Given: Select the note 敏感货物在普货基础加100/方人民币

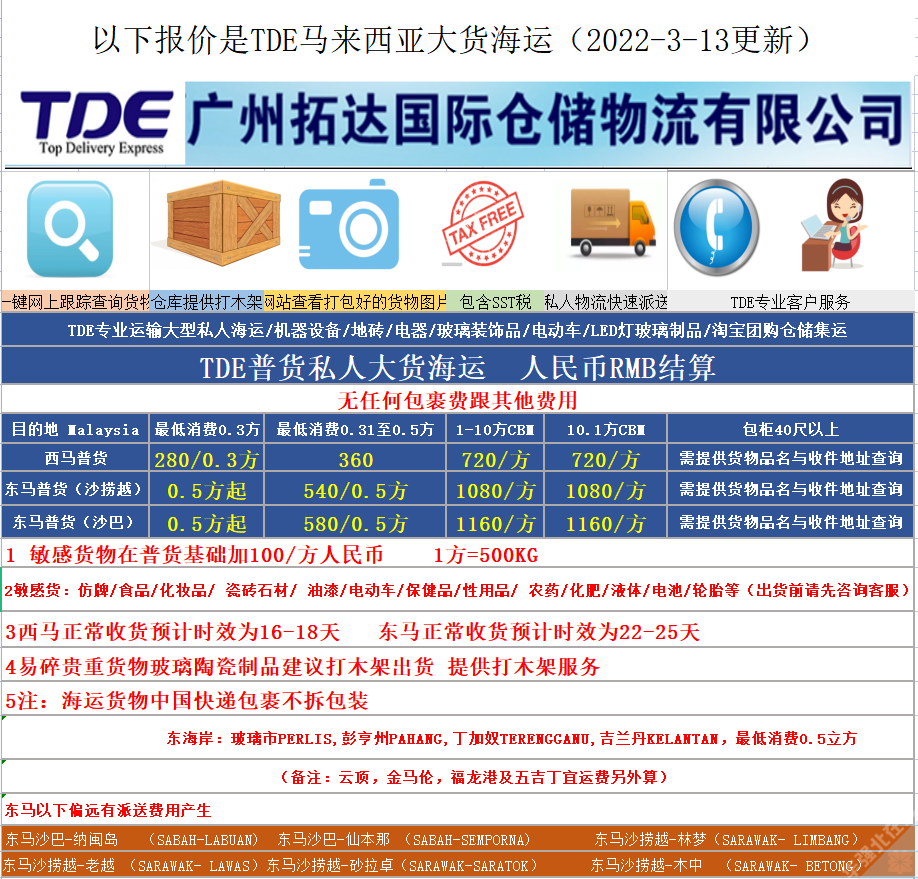Looking at the screenshot, I should [x=194, y=555].
